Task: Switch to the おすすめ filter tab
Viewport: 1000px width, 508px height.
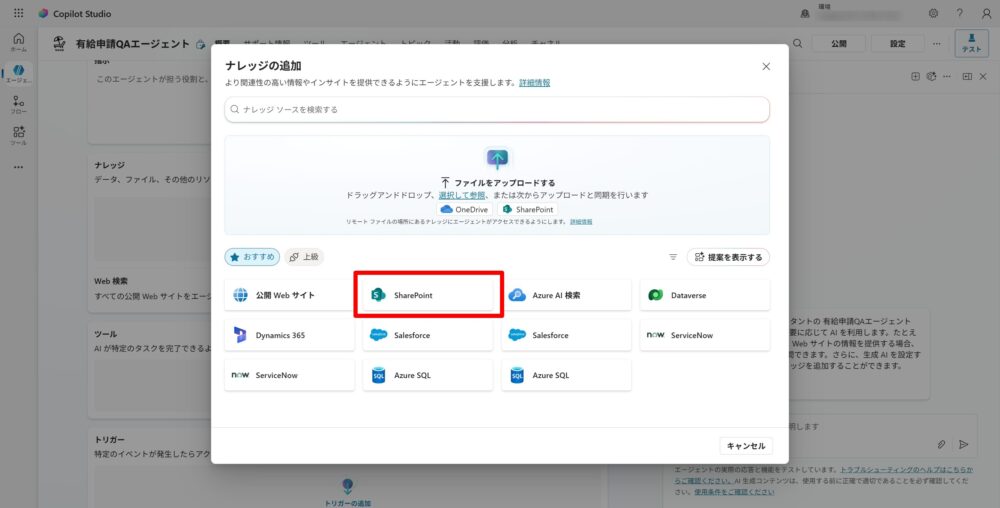Action: tap(251, 257)
